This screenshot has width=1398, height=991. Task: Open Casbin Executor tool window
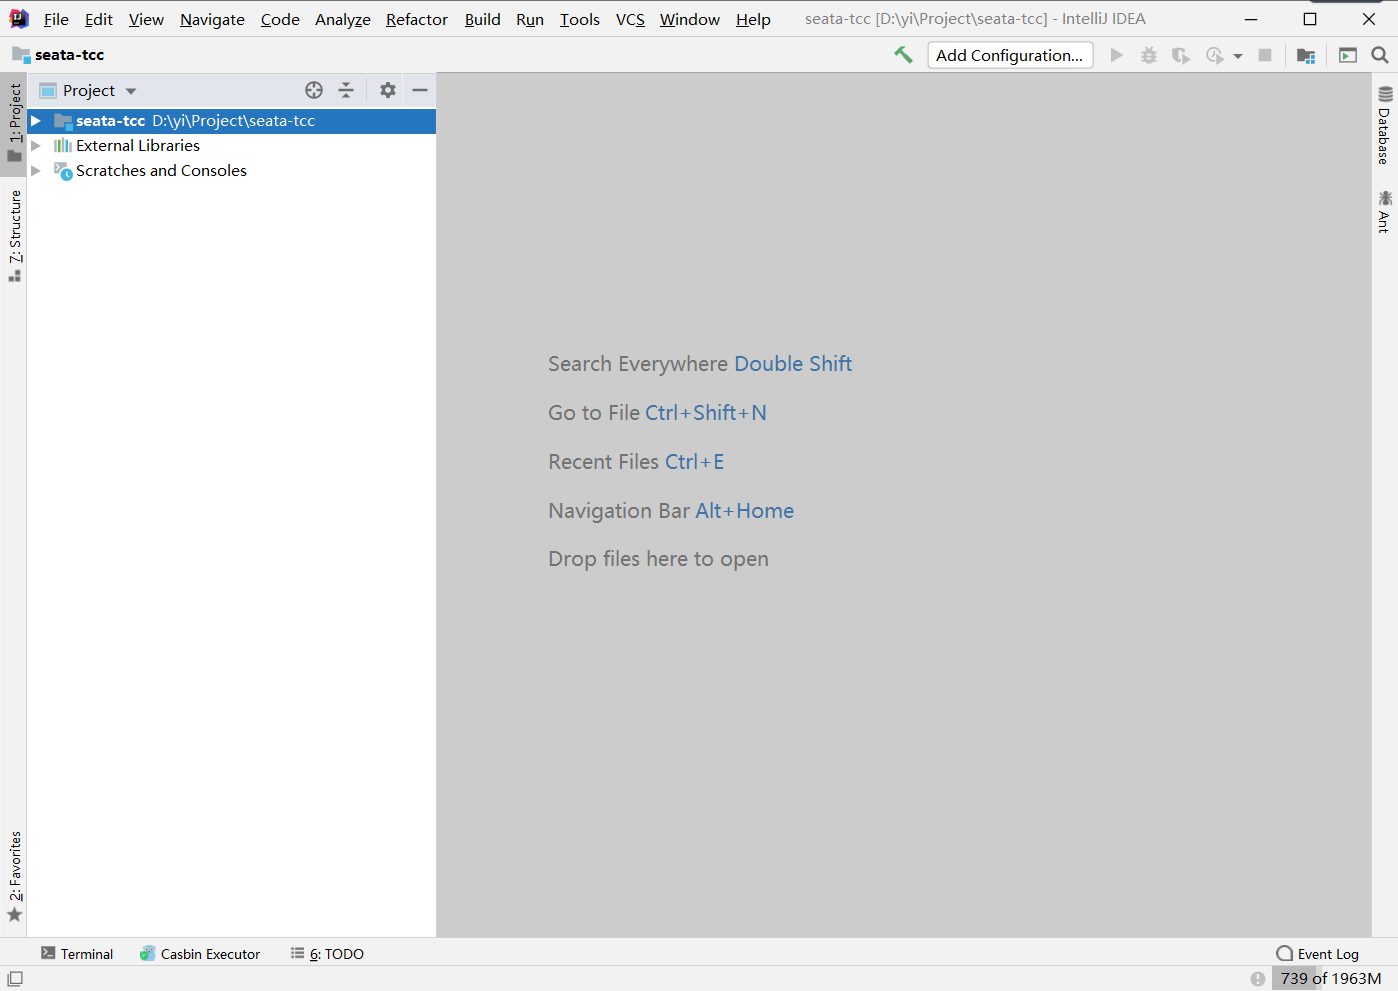click(x=200, y=954)
